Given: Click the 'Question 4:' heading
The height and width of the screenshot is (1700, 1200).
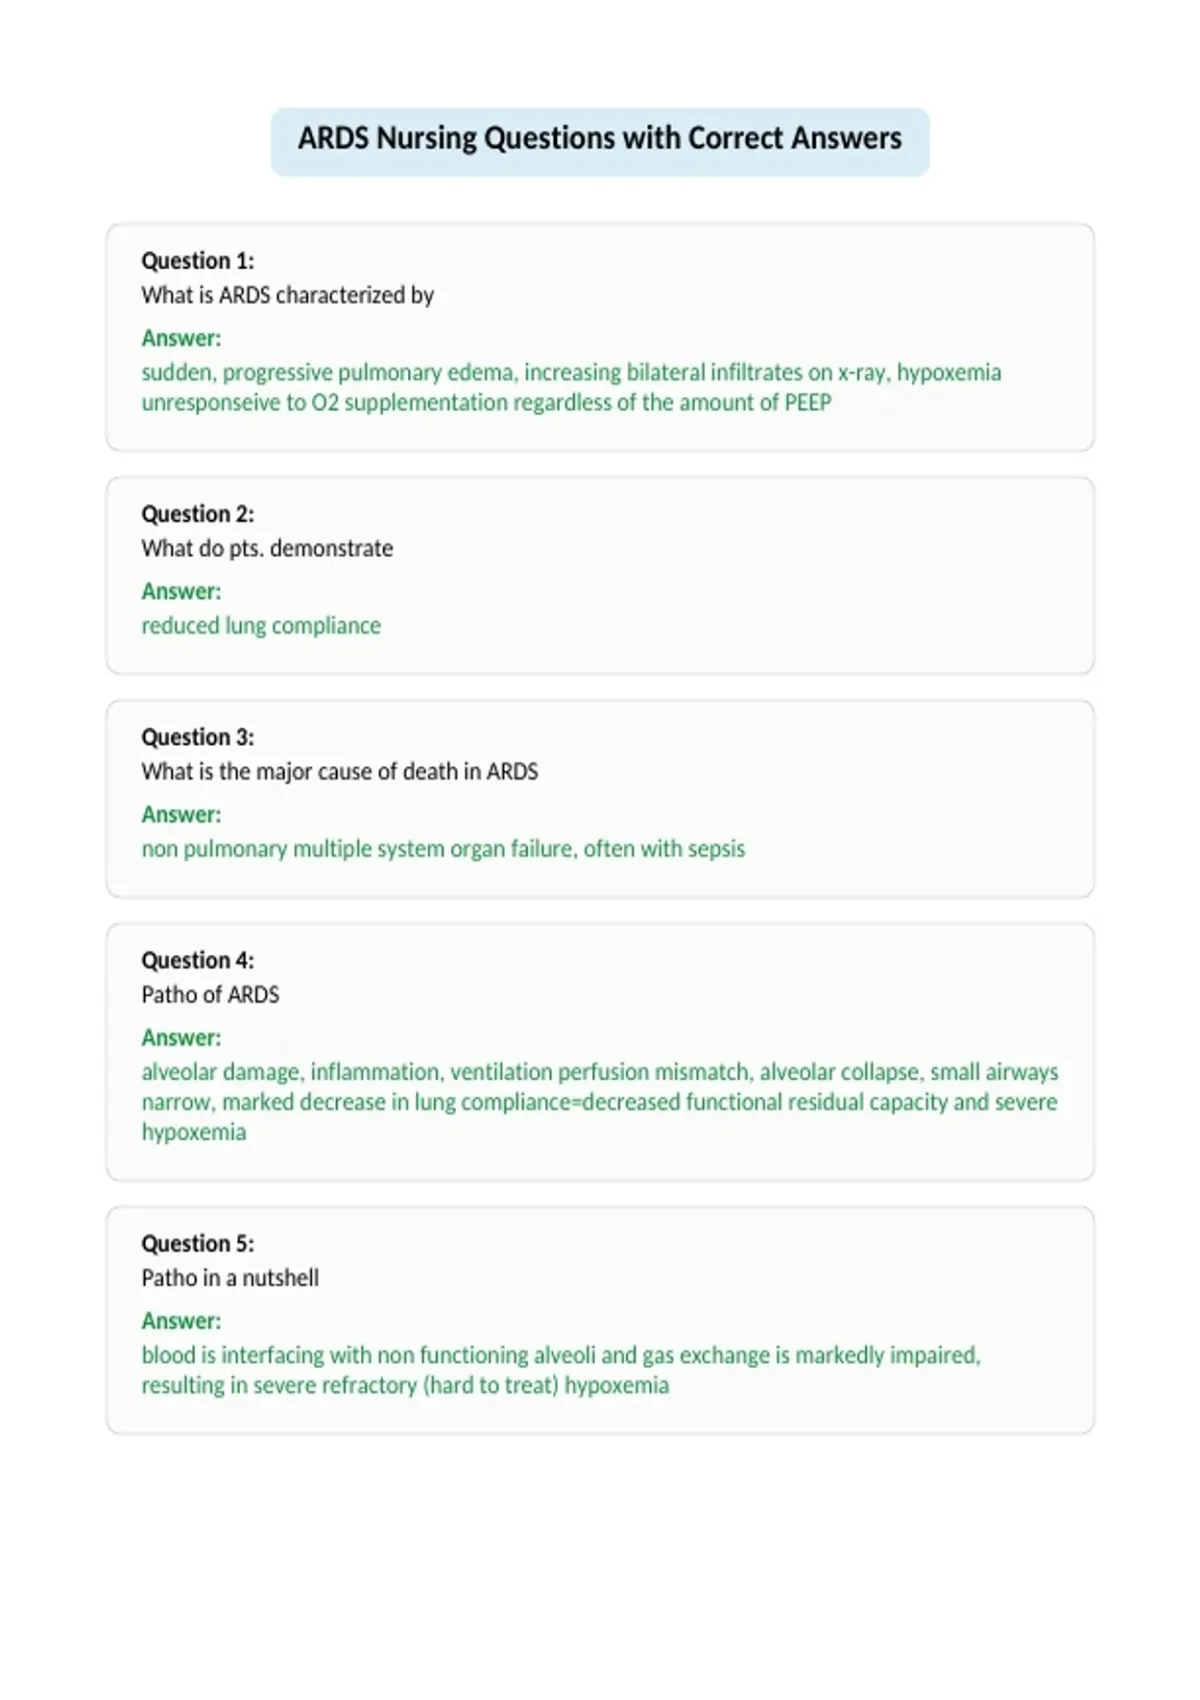Looking at the screenshot, I should pos(198,960).
